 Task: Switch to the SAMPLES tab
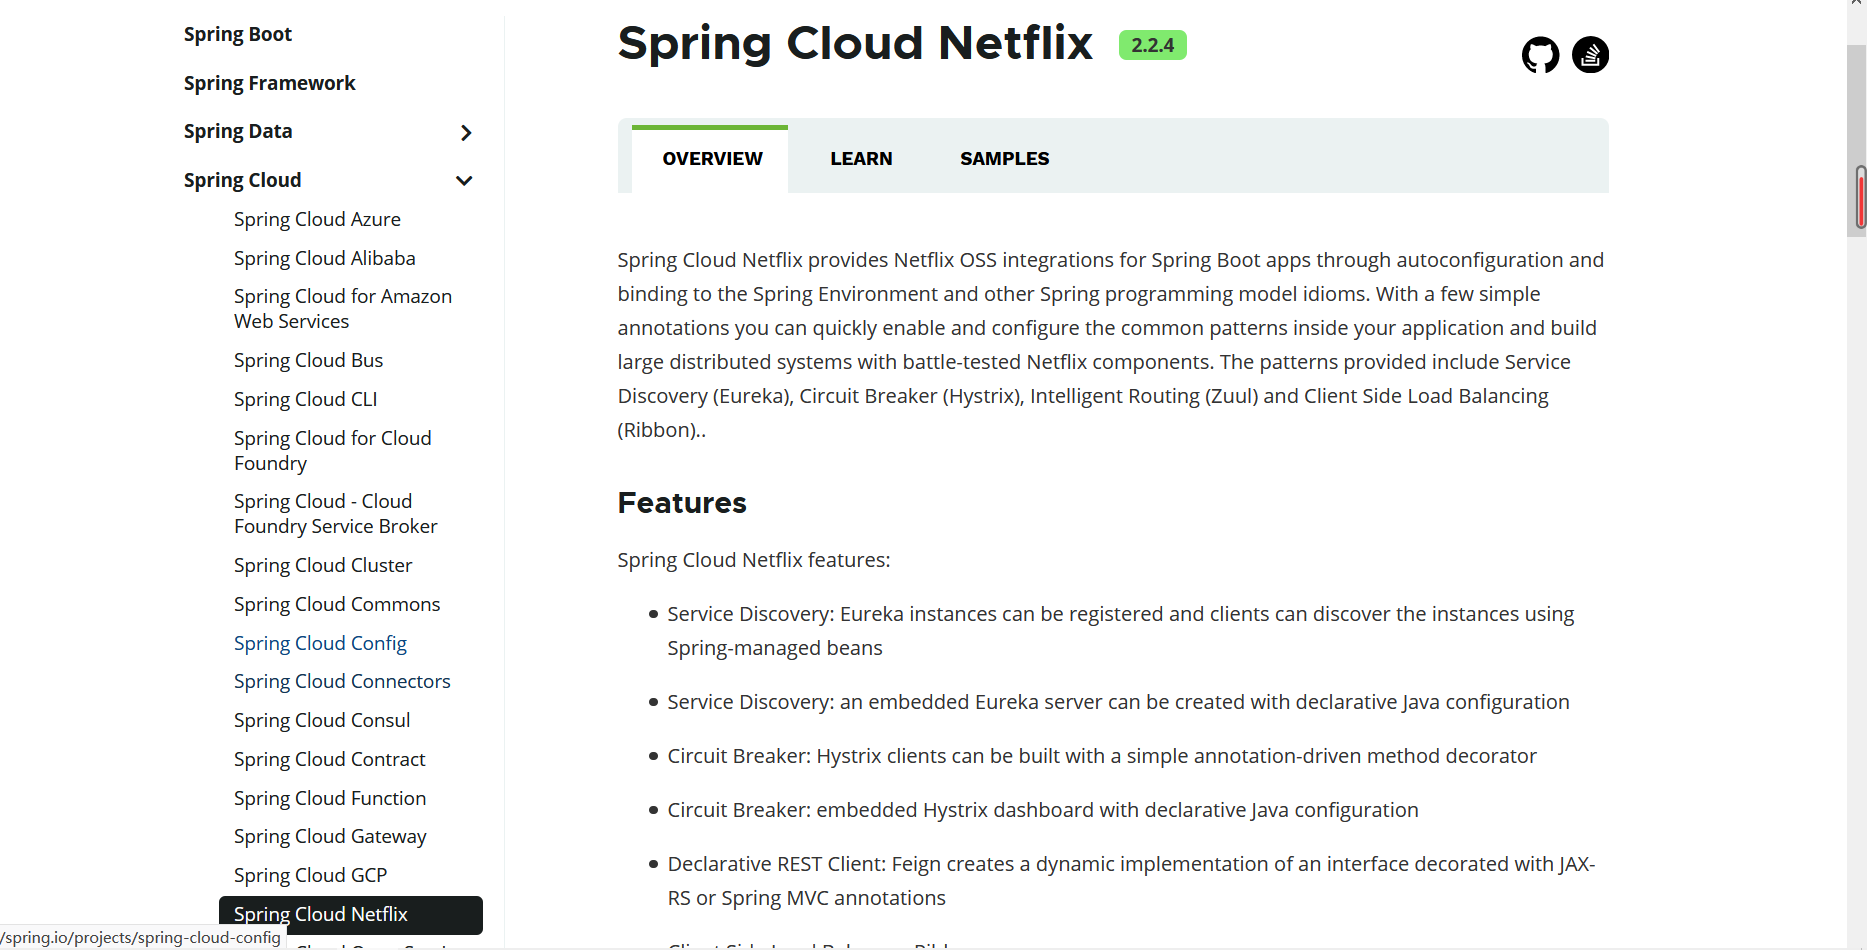tap(1004, 159)
